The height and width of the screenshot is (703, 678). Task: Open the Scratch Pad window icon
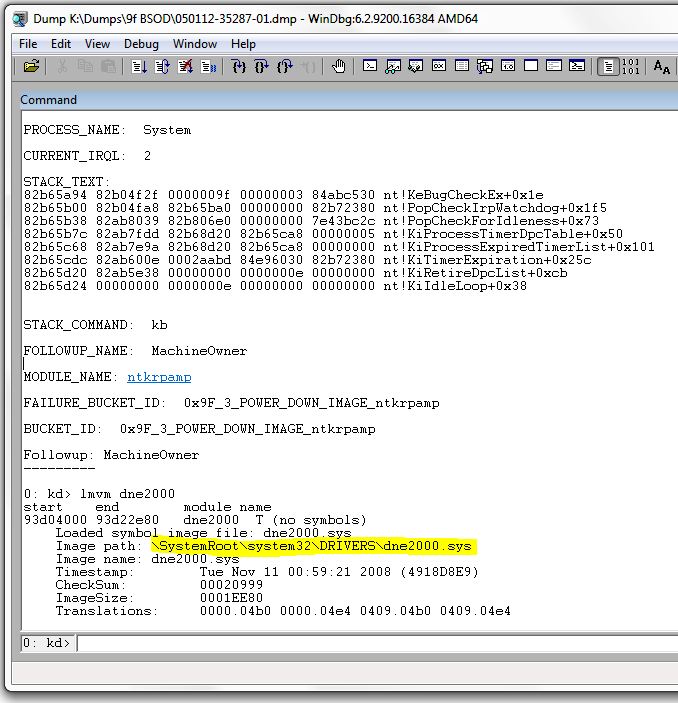pos(531,66)
